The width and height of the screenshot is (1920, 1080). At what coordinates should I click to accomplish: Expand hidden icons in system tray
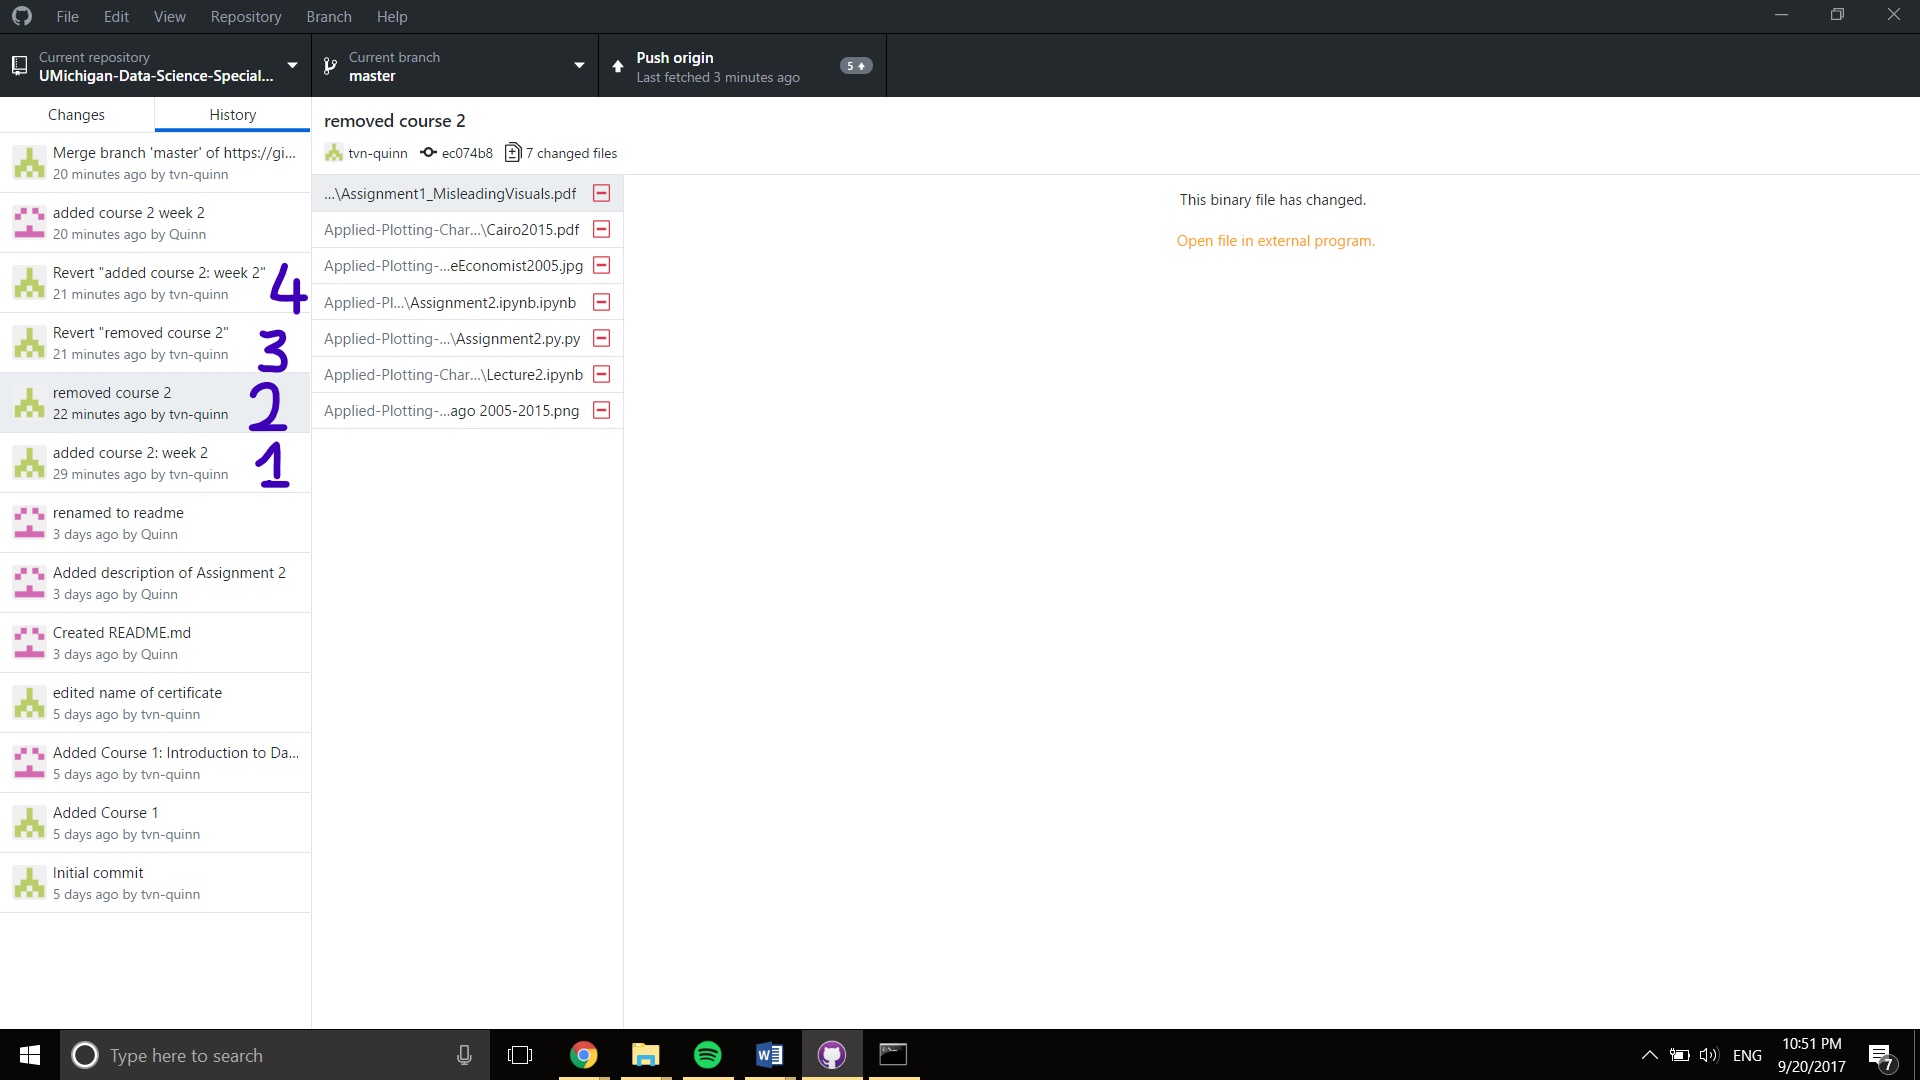click(1649, 1055)
